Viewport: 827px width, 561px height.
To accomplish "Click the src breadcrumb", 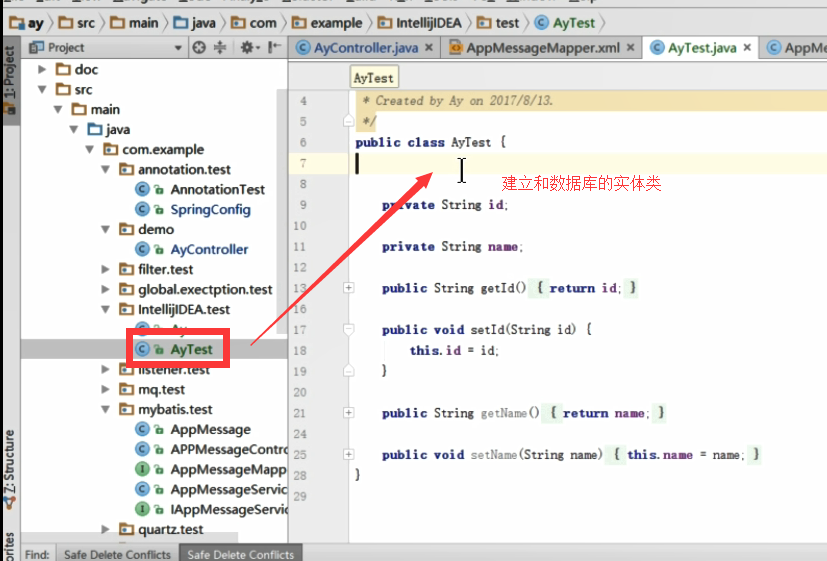I will (76, 23).
